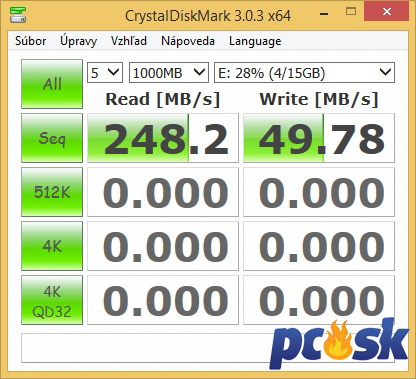Start the 4K QD32 benchmark test
The width and height of the screenshot is (416, 379).
pyautogui.click(x=52, y=300)
